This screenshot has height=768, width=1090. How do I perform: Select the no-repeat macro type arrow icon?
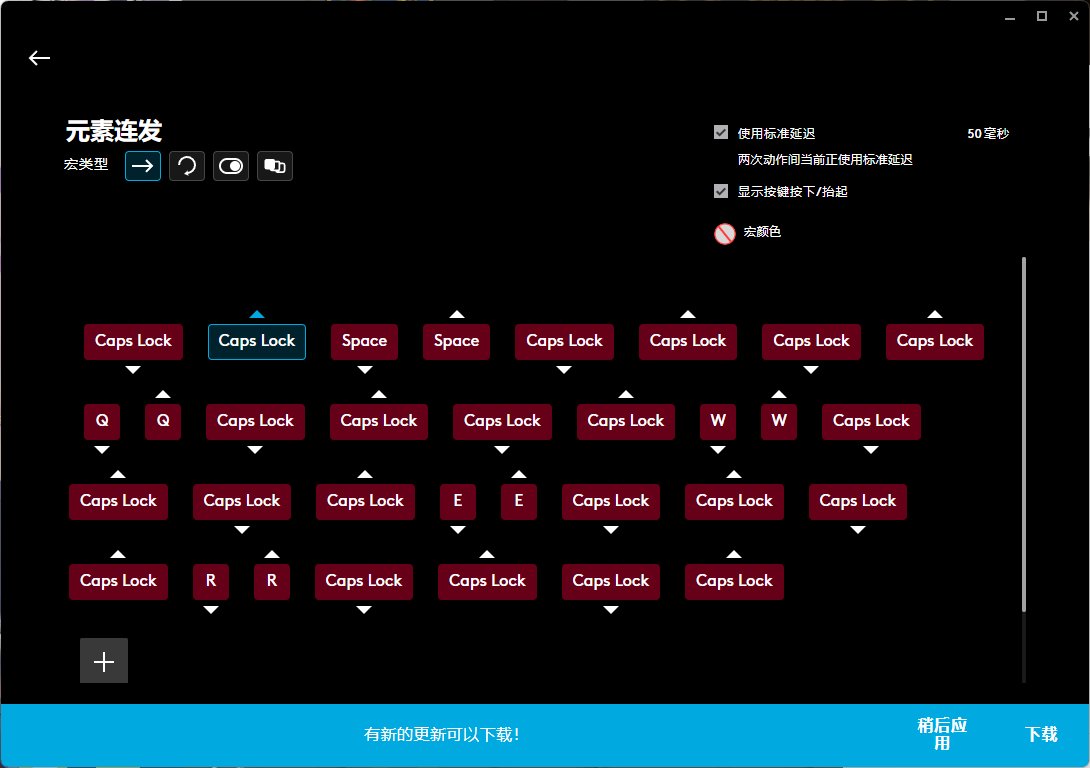pyautogui.click(x=143, y=166)
